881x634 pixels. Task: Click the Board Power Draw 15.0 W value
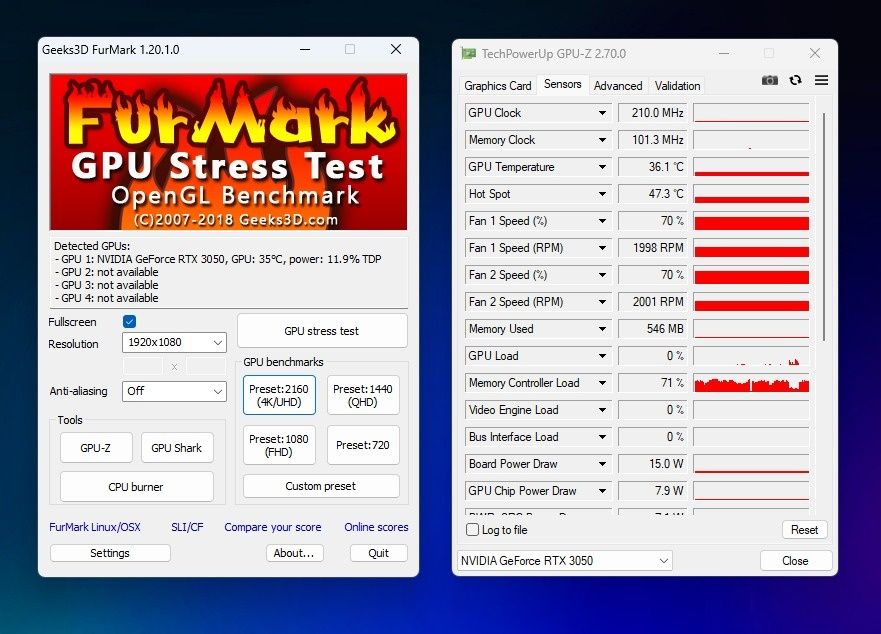[x=652, y=464]
